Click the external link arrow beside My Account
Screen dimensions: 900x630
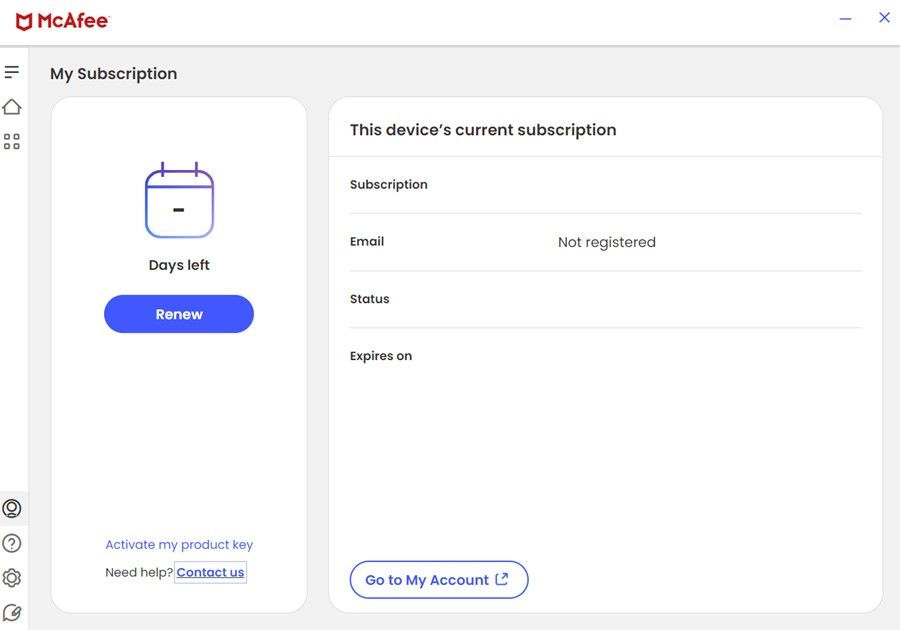502,579
